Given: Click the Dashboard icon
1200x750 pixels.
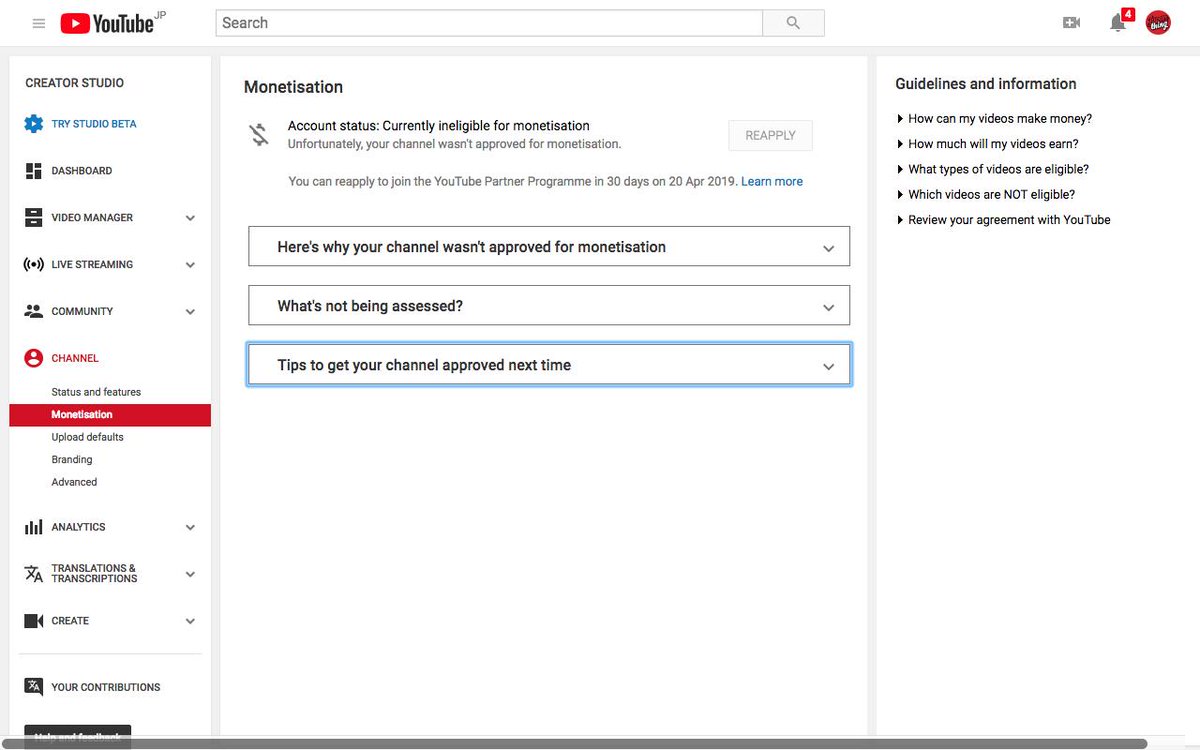Looking at the screenshot, I should pos(34,171).
